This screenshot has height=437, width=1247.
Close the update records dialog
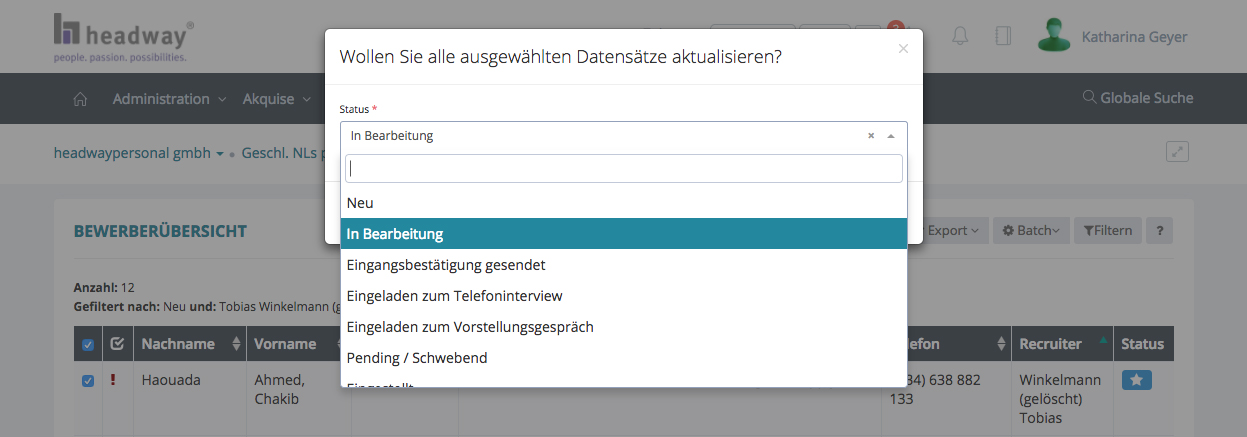[x=903, y=48]
